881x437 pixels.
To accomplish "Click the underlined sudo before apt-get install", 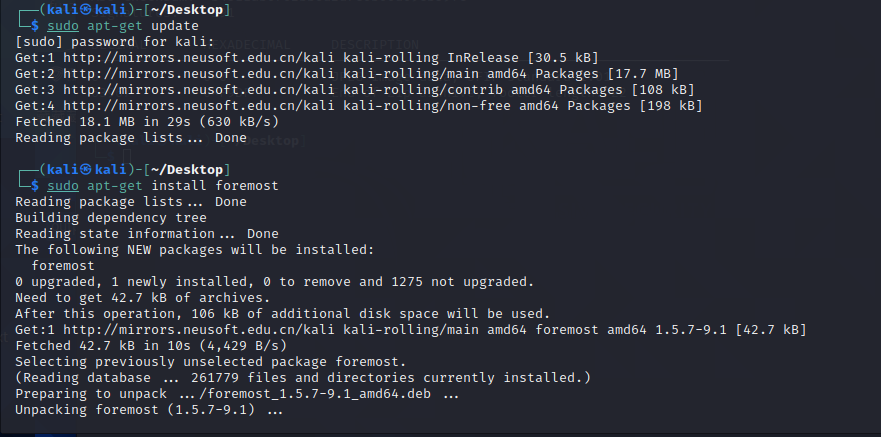I will pyautogui.click(x=63, y=186).
